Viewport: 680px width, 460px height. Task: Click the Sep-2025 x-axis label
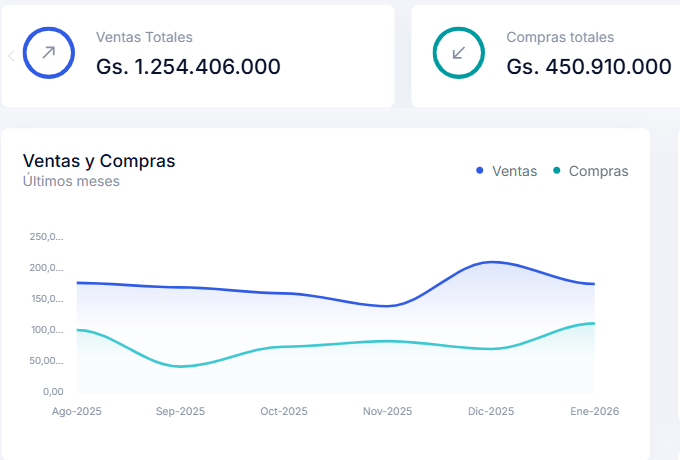tap(180, 411)
